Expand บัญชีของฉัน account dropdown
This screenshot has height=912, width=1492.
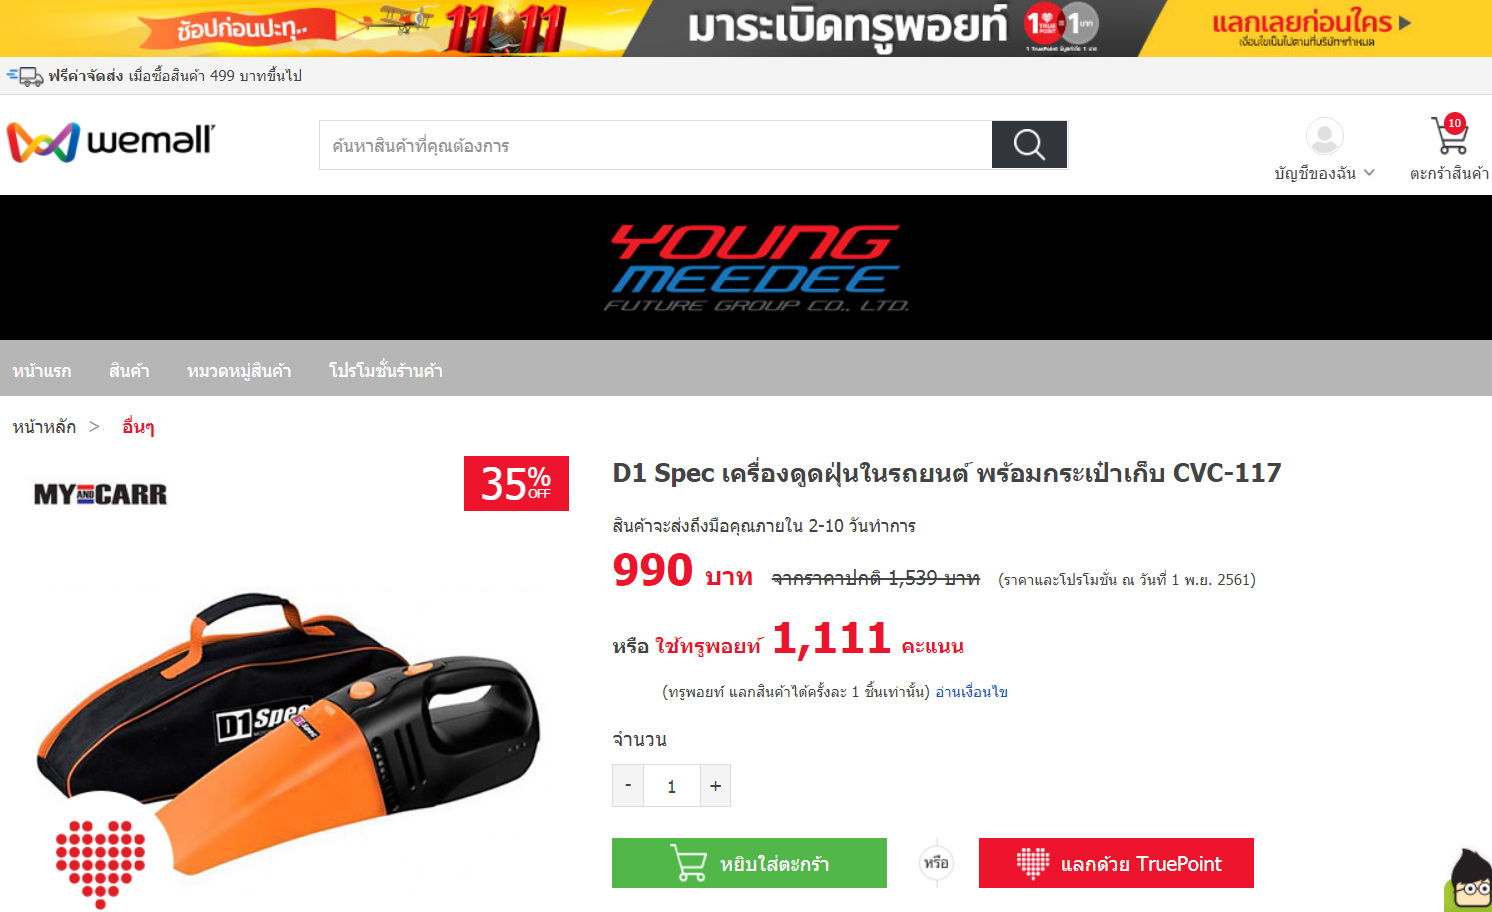pos(1324,173)
